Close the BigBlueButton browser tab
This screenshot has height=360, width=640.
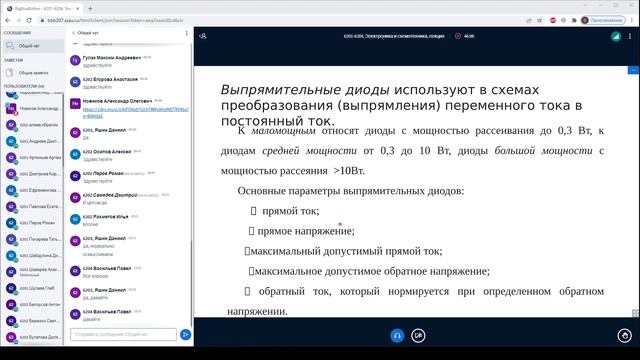78,8
